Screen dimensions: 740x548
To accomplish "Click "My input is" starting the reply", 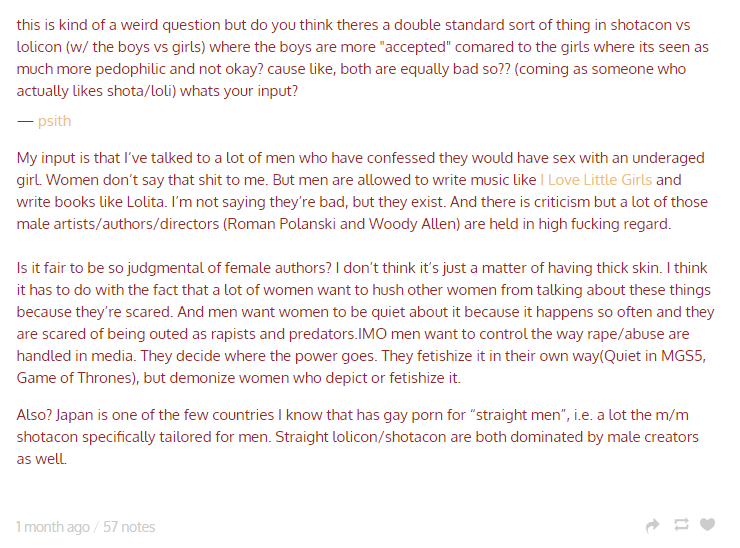I will (x=53, y=158).
